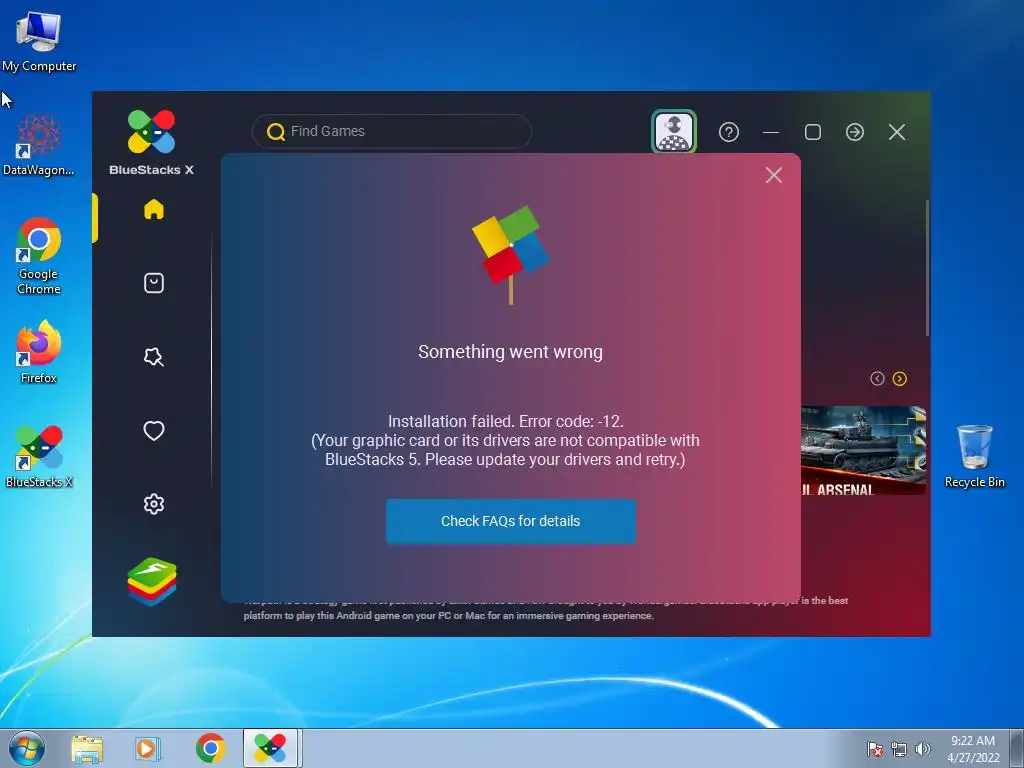The image size is (1024, 768).
Task: Click Check FAQs for details button
Action: (x=511, y=521)
